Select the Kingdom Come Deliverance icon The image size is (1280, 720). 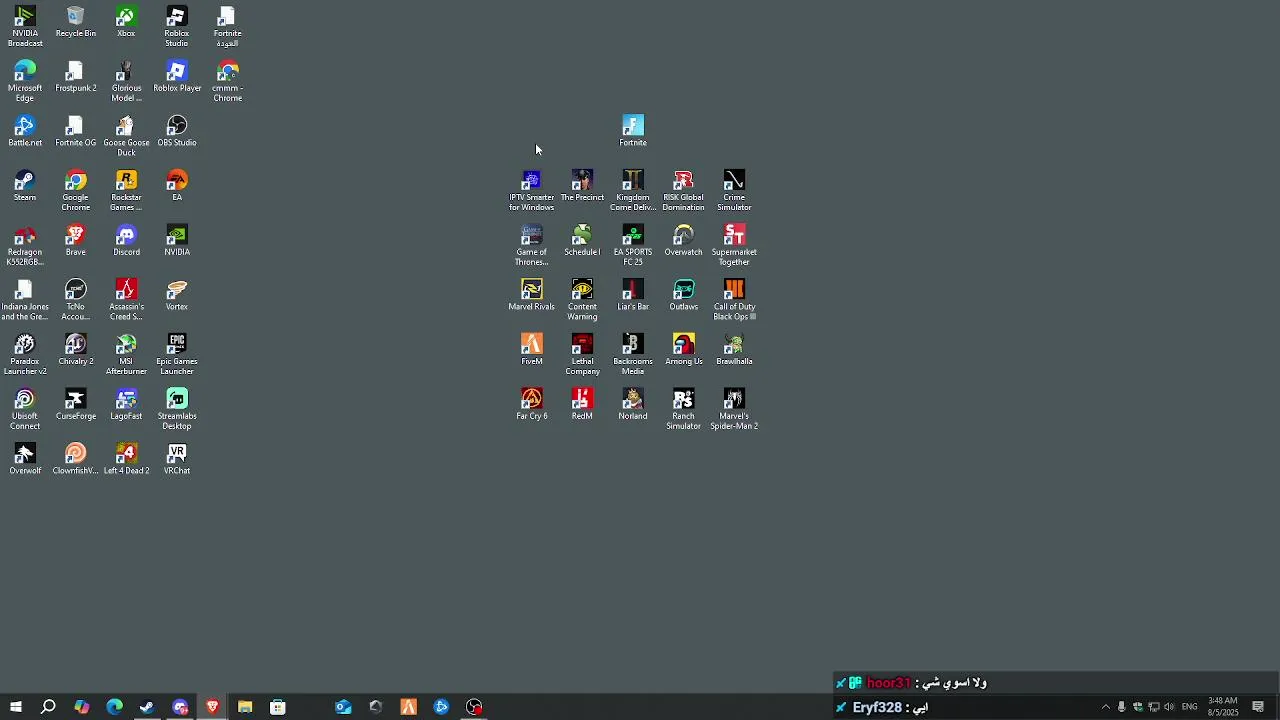633,190
